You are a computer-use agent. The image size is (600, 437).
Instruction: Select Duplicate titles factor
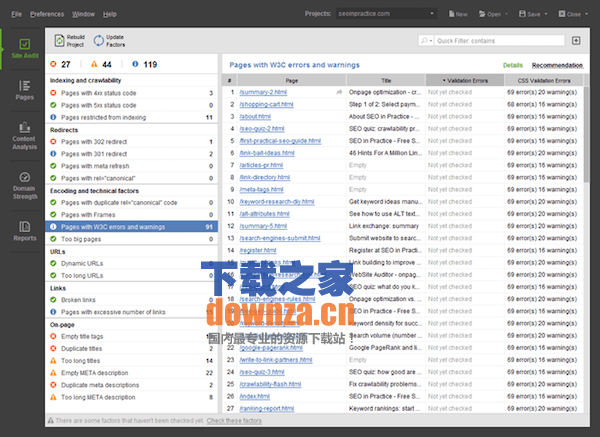pyautogui.click(x=131, y=349)
